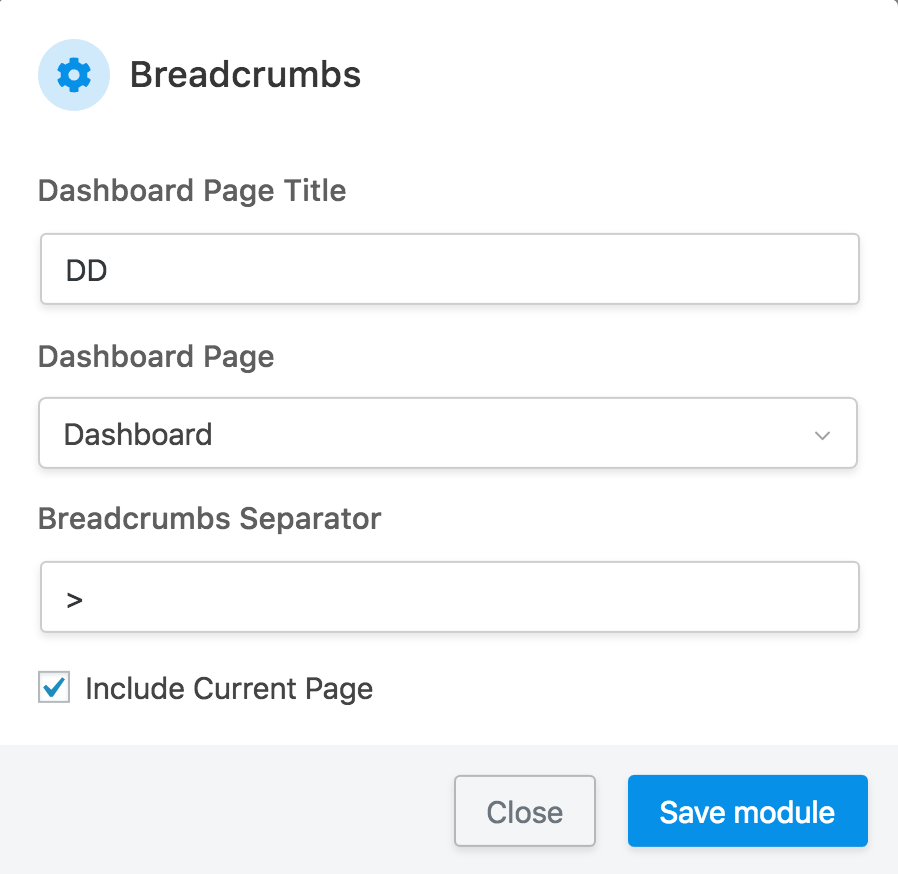The image size is (898, 874).
Task: Click the Dashboard Page Title label
Action: (x=192, y=190)
